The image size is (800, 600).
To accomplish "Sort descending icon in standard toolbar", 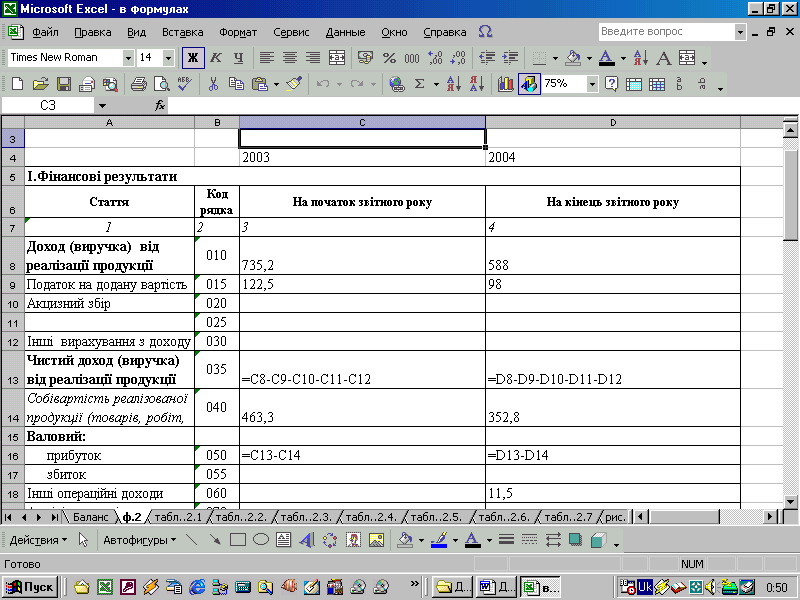I will pos(477,84).
